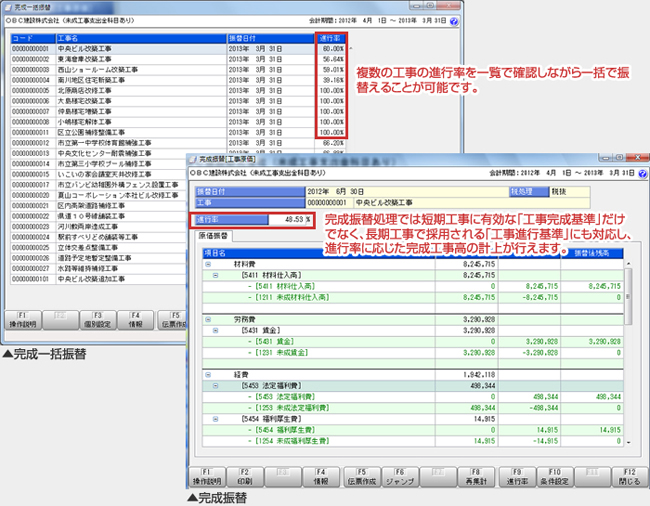Click the 完成振替 window title bar icon
Image resolution: width=650 pixels, height=506 pixels.
pyautogui.click(x=197, y=158)
